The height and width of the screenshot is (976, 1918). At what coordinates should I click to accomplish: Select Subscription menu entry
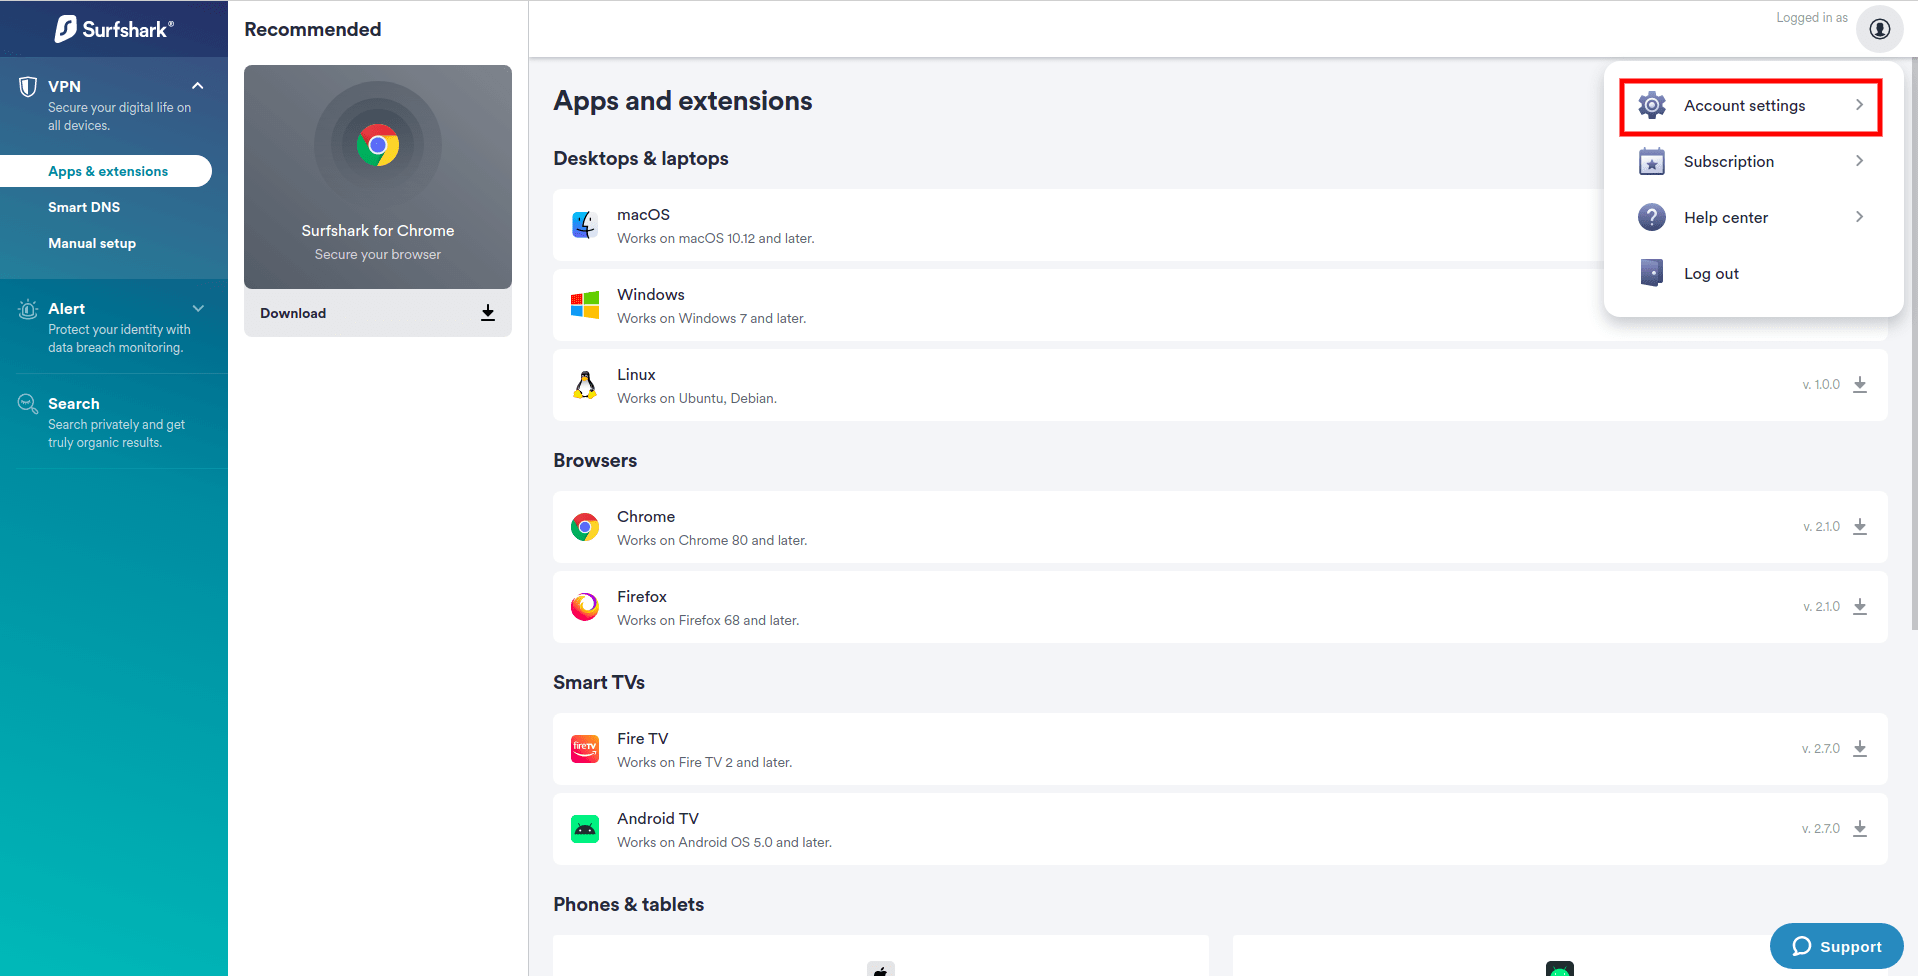[1751, 161]
